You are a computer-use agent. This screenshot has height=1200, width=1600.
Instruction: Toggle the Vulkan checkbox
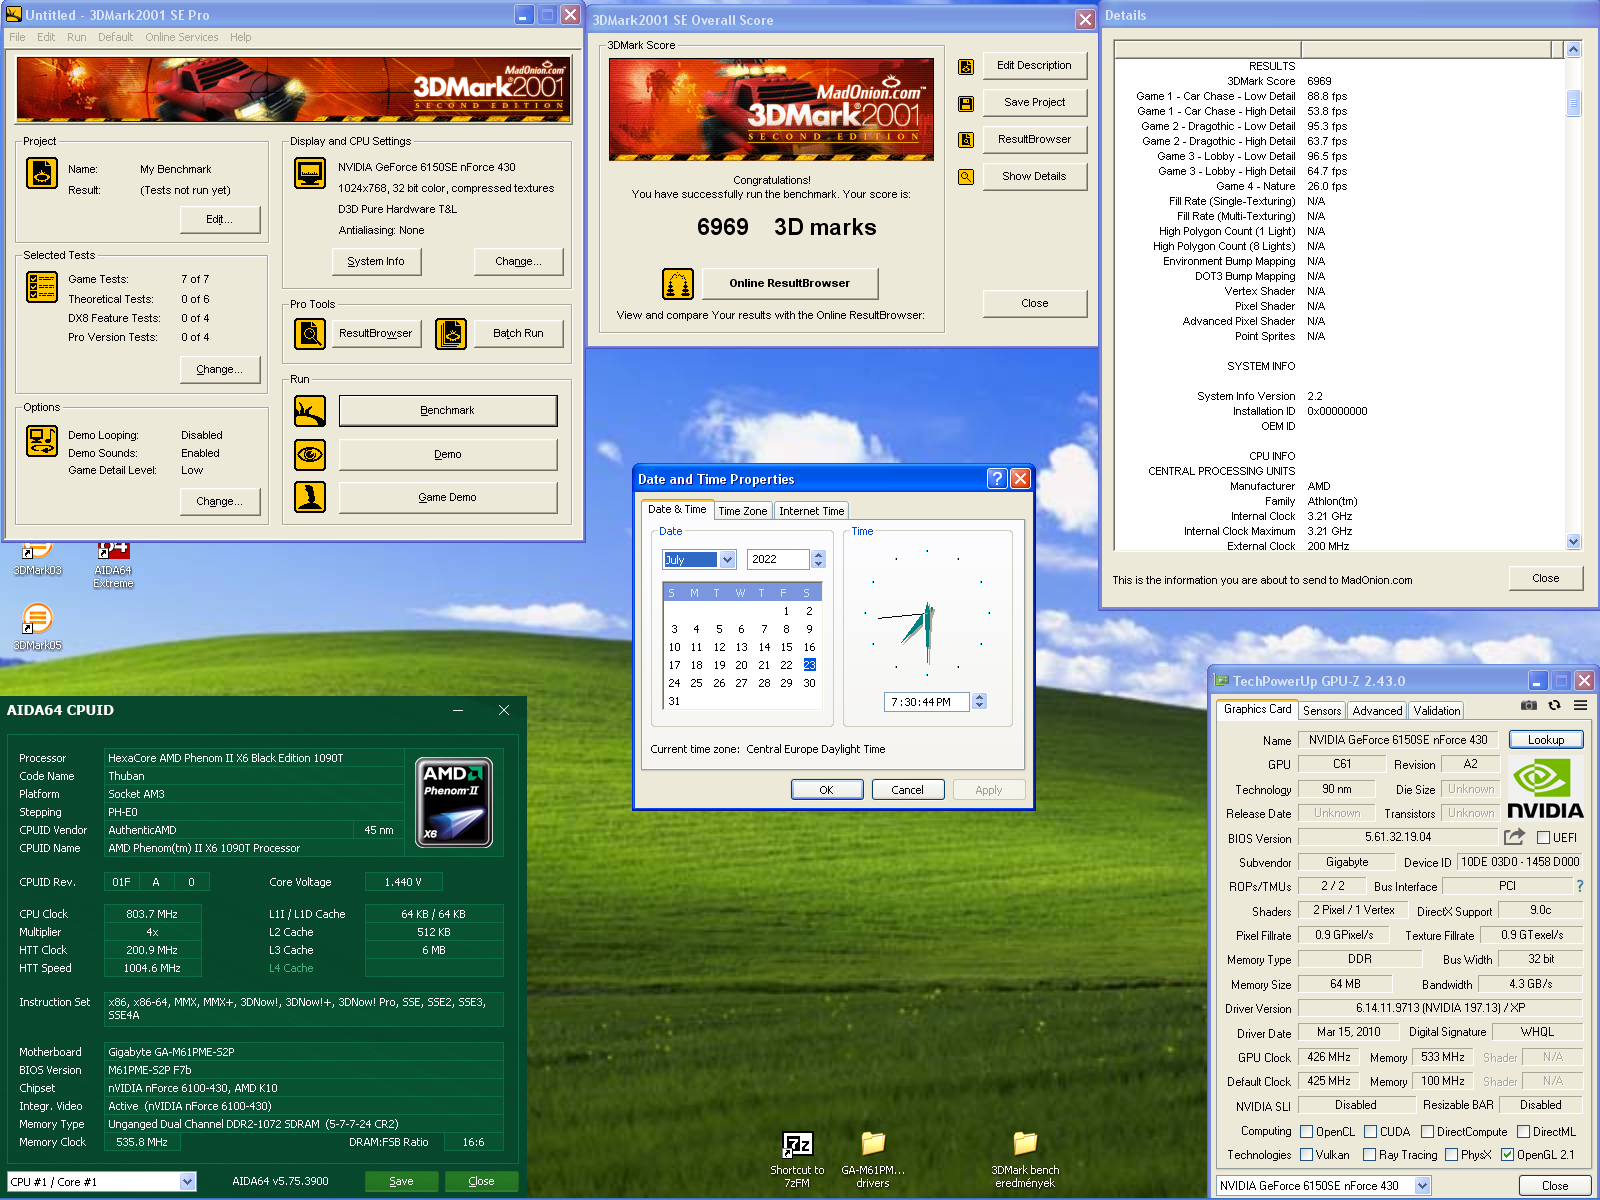(x=1306, y=1155)
